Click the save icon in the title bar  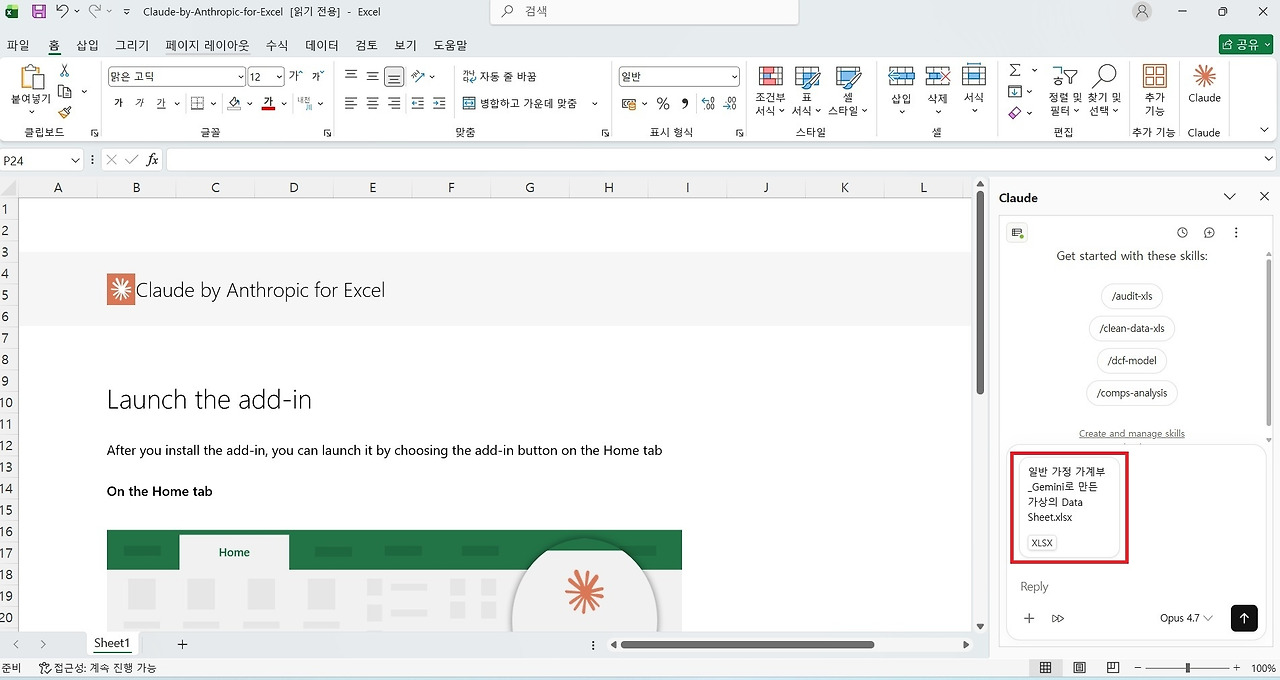[x=39, y=12]
